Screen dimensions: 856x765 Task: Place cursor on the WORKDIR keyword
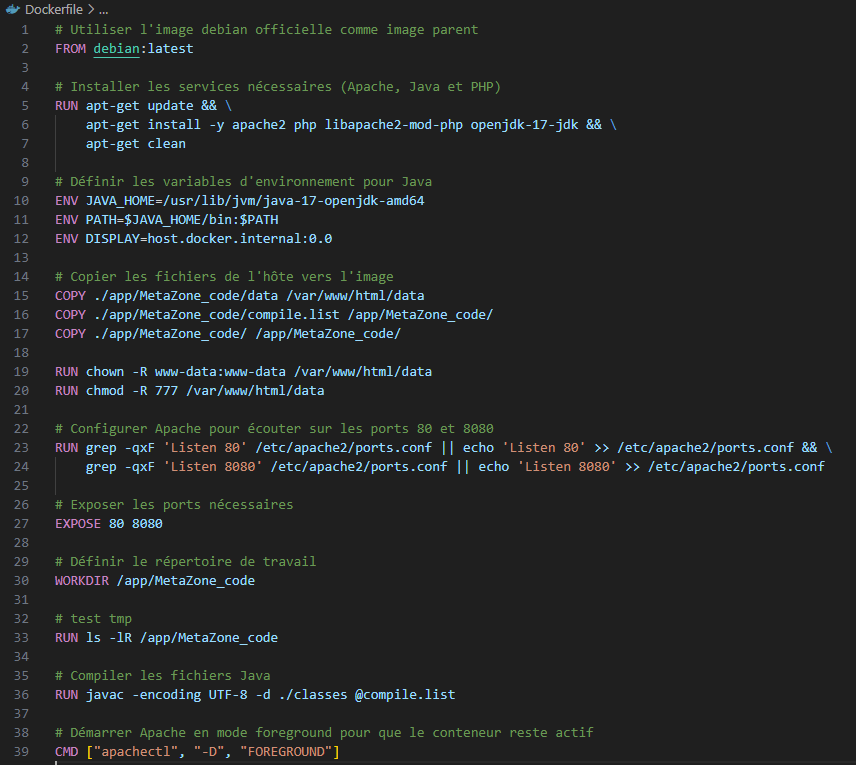(x=81, y=580)
